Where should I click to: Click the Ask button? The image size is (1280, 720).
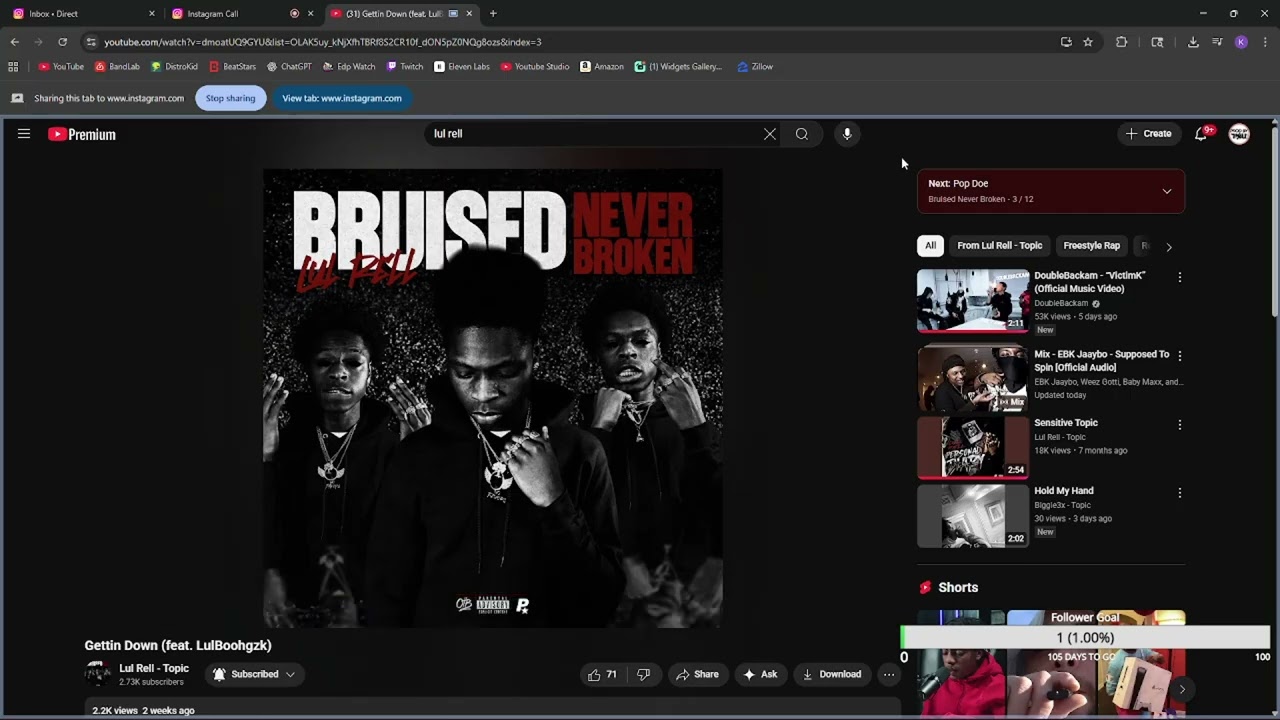click(760, 674)
